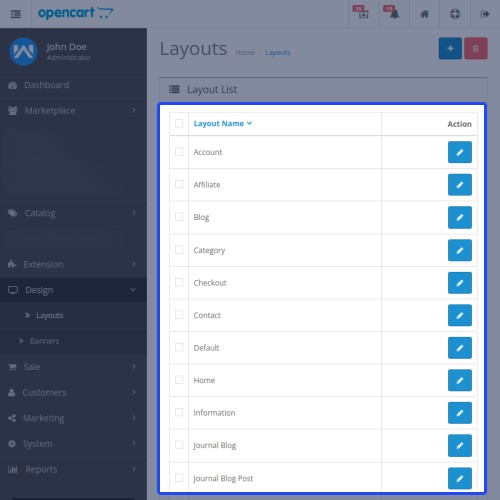Tick the Category layout checkbox
The width and height of the screenshot is (500, 500).
(x=179, y=250)
